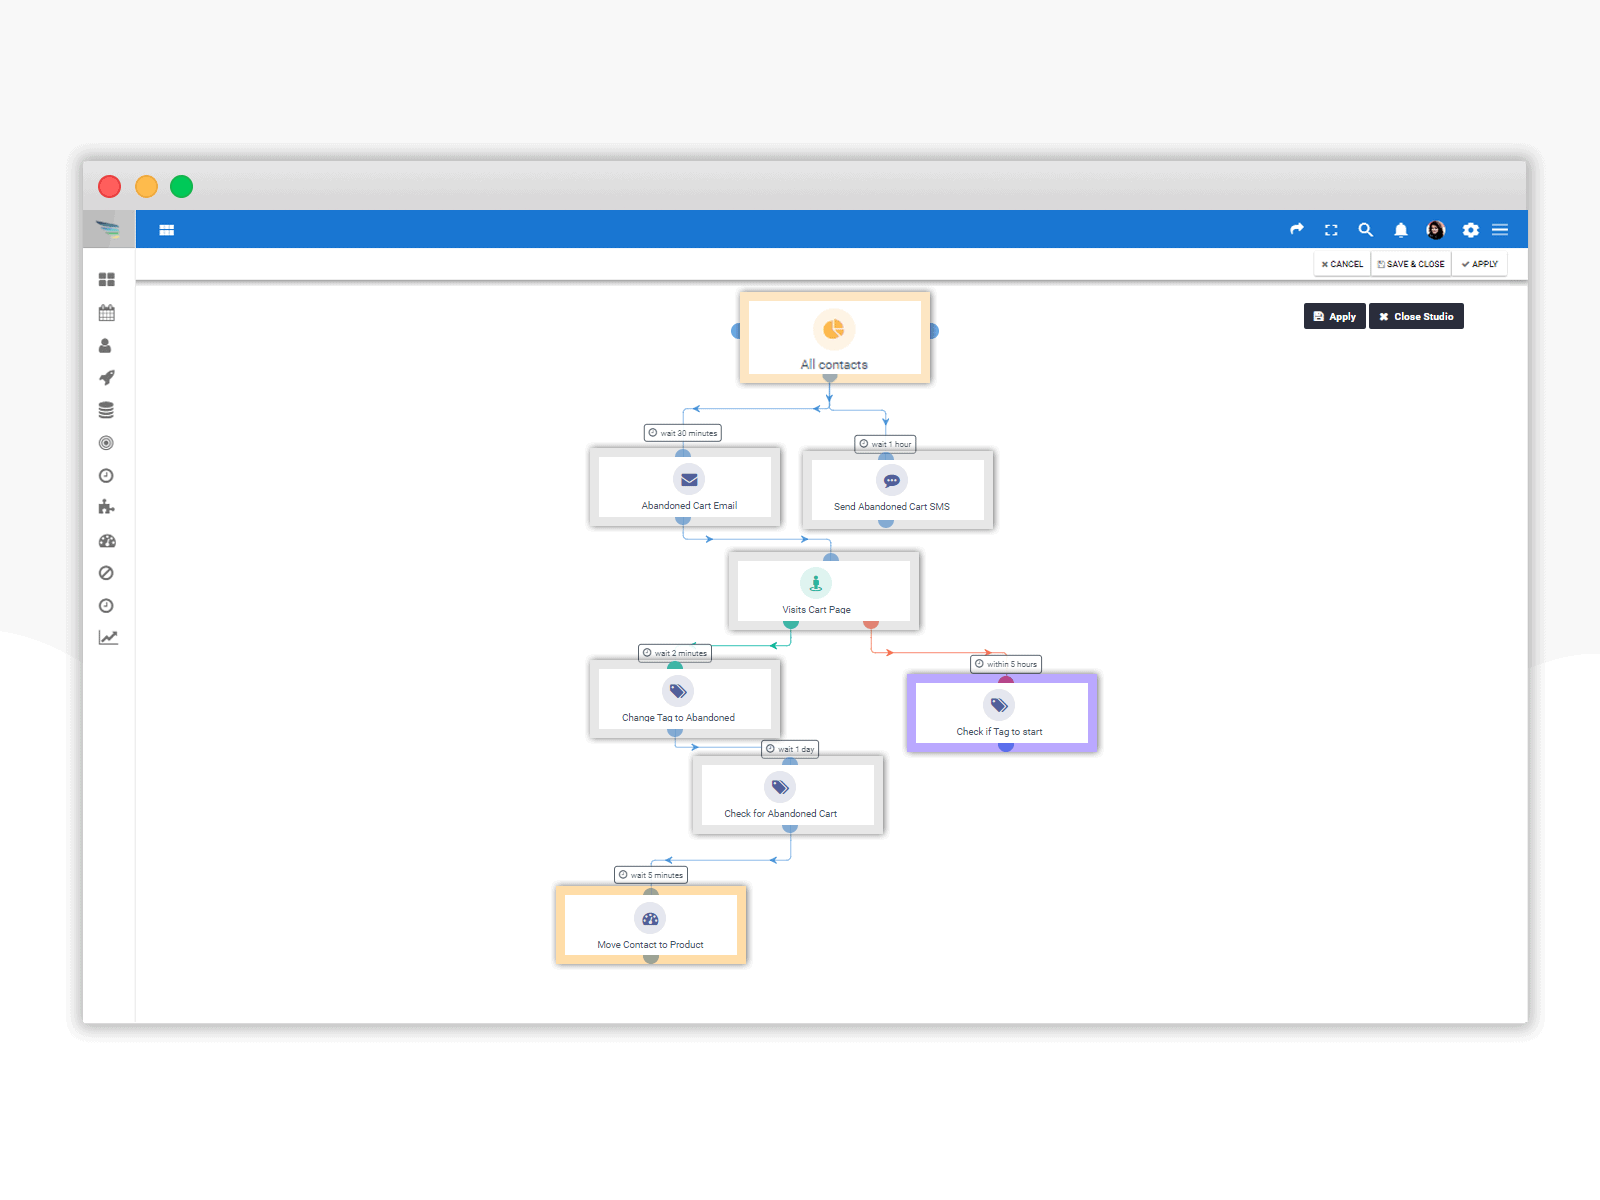Select the Send Abandoned Cart SMS node
The width and height of the screenshot is (1600, 1200).
coord(898,490)
